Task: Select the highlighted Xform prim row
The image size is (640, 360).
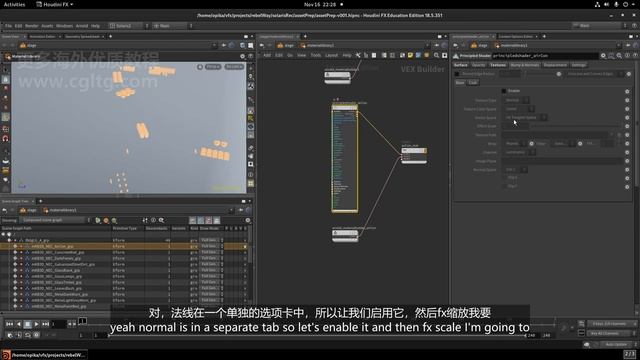Action: (x=124, y=247)
